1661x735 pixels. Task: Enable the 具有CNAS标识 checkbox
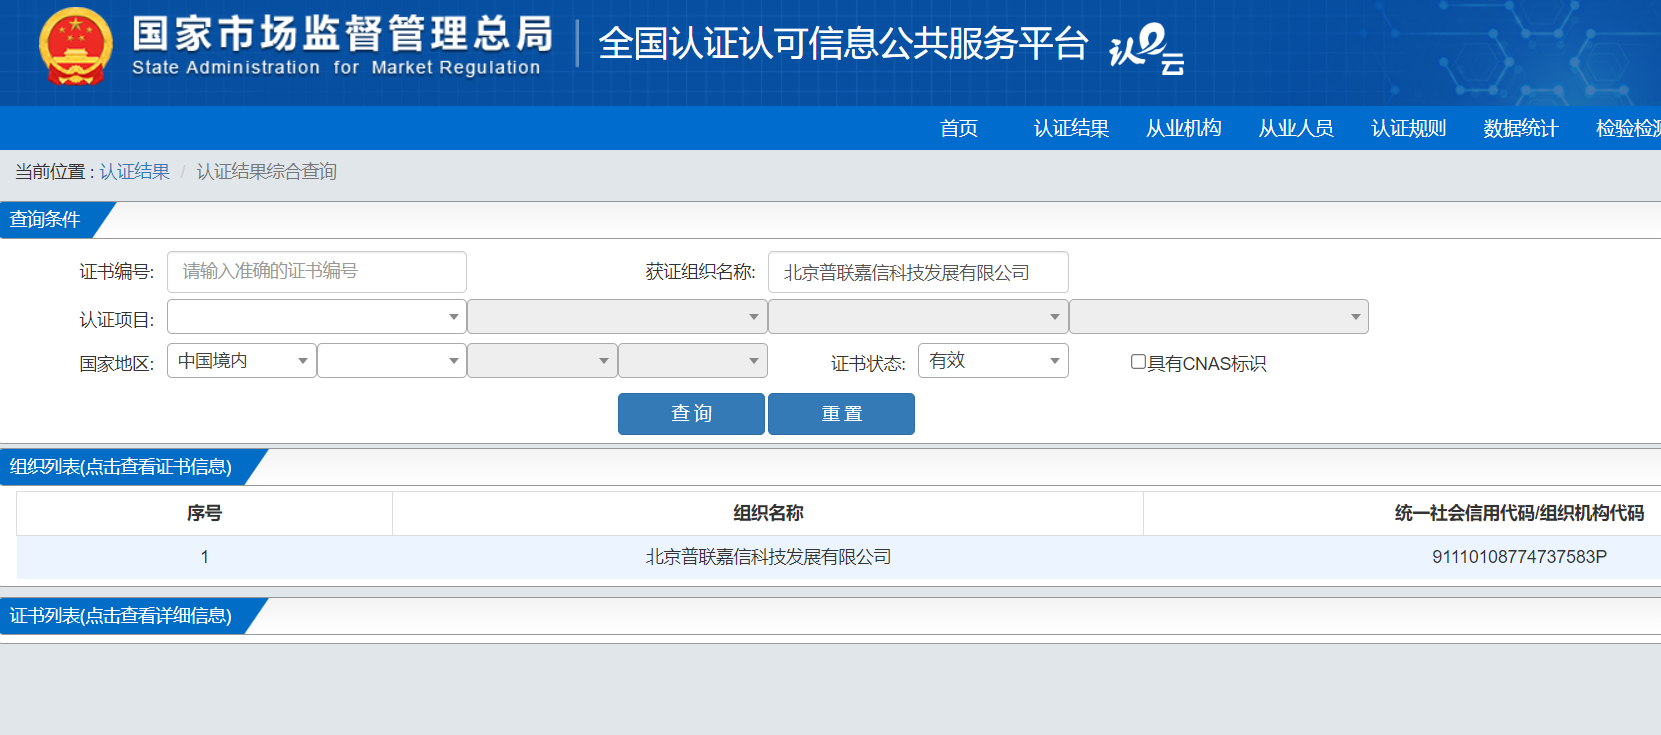pos(1138,362)
